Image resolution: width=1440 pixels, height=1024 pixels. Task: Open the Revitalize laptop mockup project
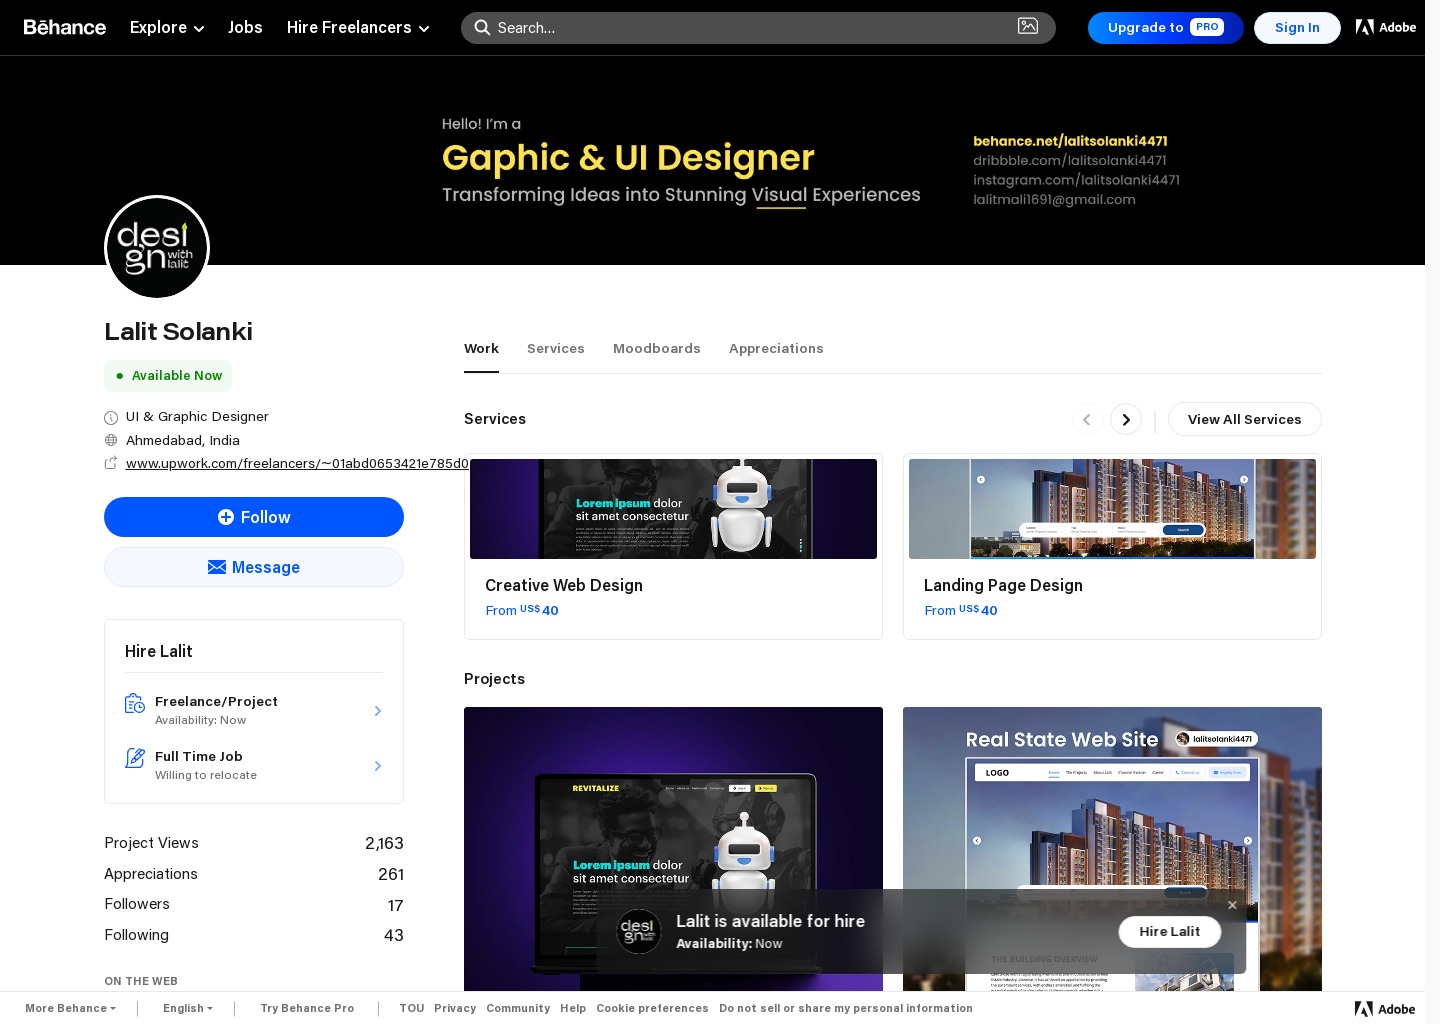tap(673, 849)
